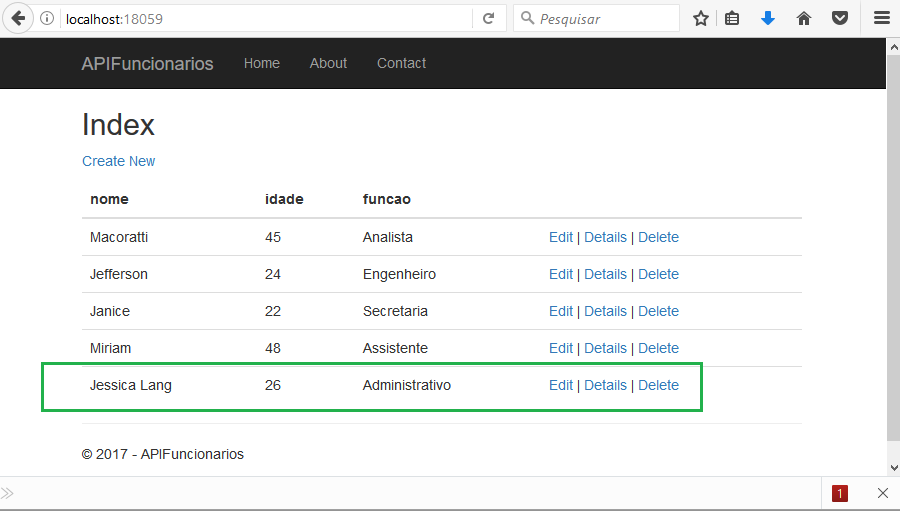Open the Contact nav item
This screenshot has height=511, width=900.
401,63
